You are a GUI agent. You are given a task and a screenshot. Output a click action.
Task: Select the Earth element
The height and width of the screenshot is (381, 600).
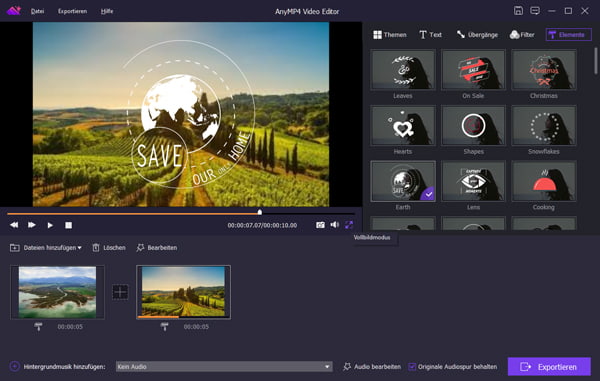coord(403,181)
